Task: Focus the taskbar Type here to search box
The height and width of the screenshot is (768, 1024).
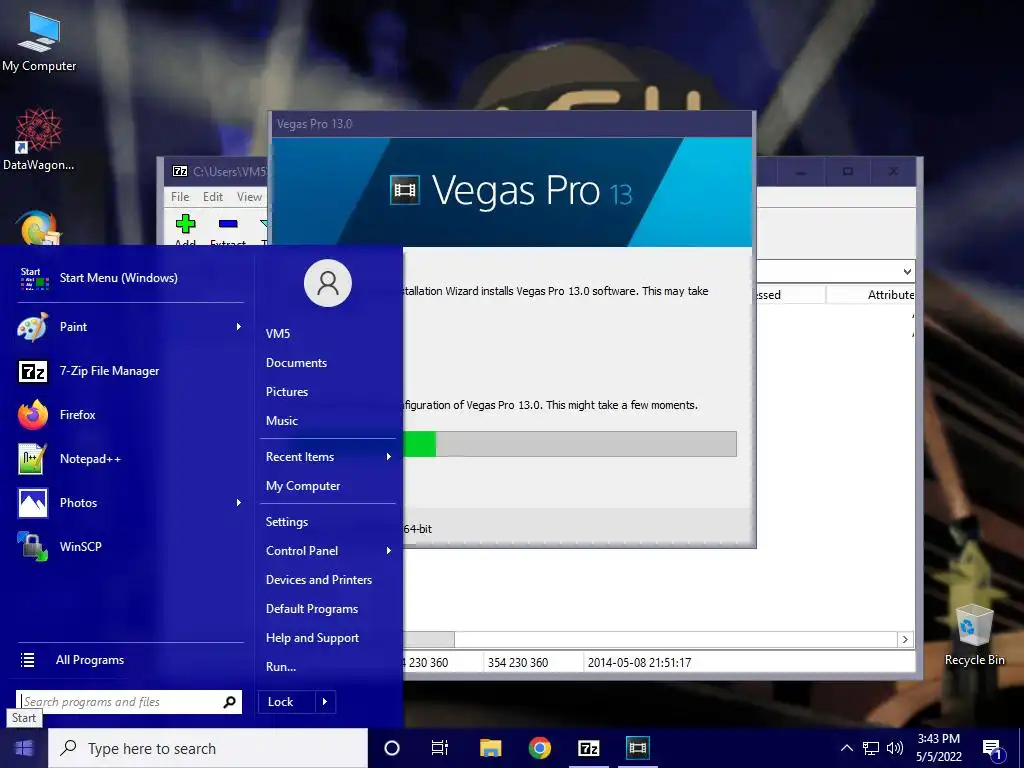Action: click(208, 748)
